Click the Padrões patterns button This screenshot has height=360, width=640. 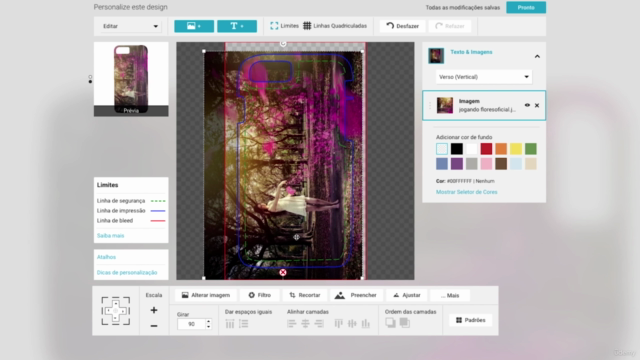(471, 320)
